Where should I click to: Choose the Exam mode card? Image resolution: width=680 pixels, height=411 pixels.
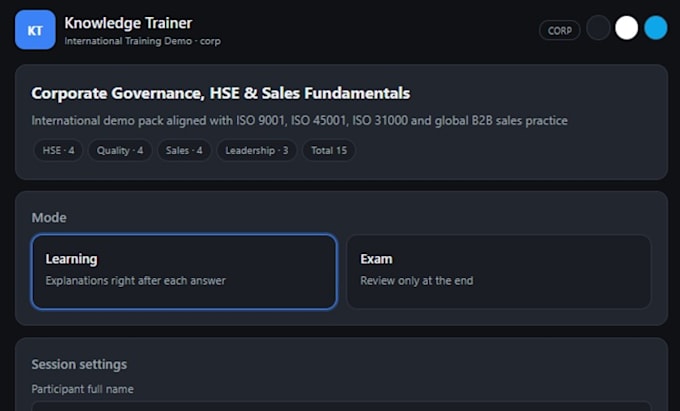tap(499, 271)
